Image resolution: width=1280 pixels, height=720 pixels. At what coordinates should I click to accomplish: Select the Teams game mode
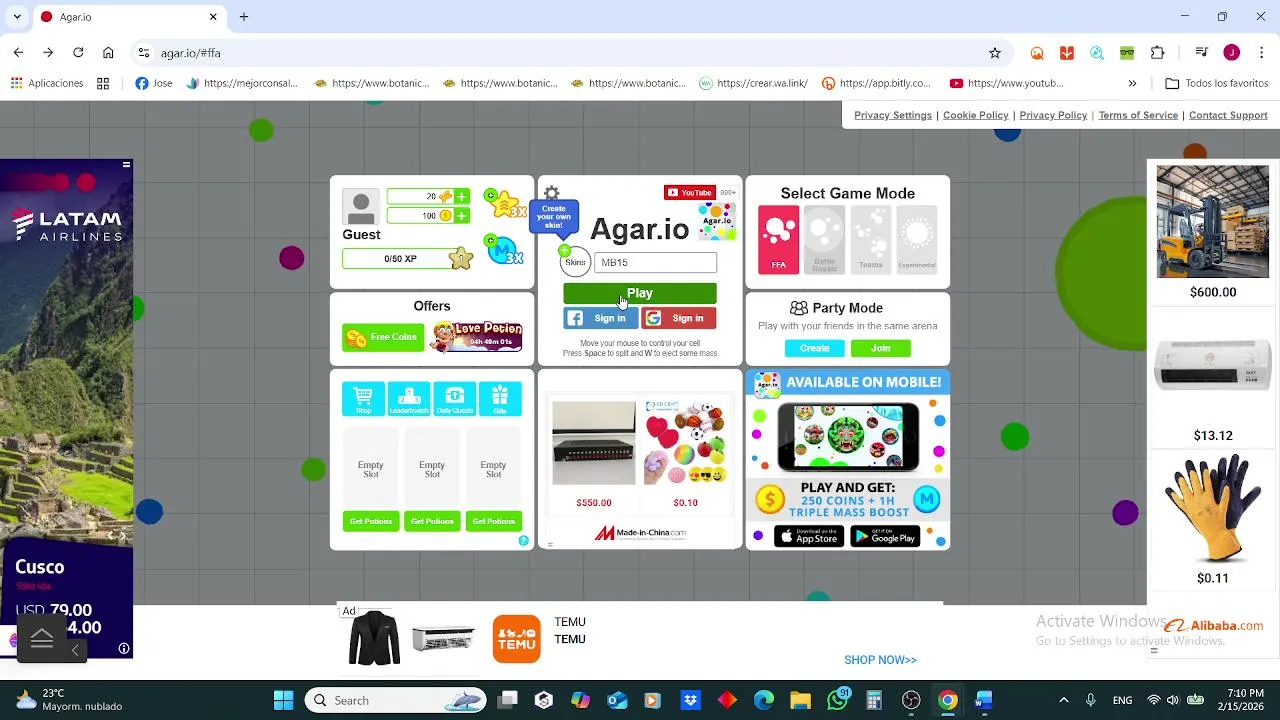(x=870, y=239)
